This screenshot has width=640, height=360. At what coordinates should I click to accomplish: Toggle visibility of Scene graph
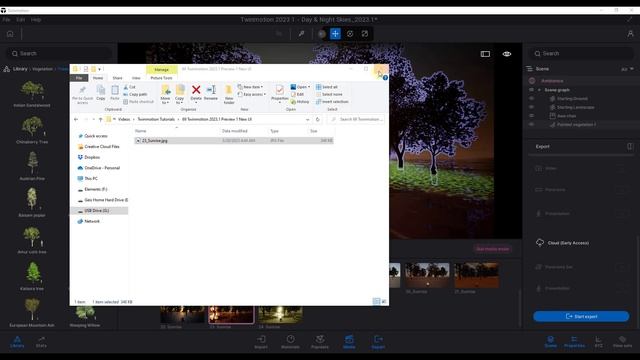point(531,90)
